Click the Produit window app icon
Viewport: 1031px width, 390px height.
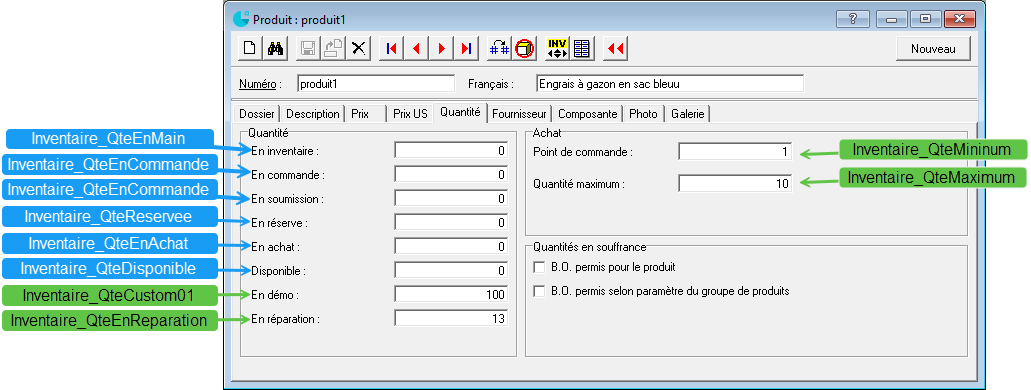[241, 18]
